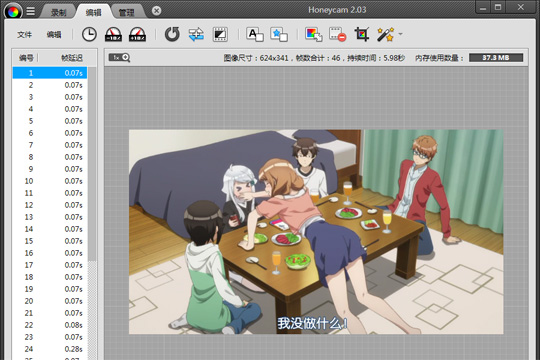The height and width of the screenshot is (360, 540).
Task: Click the slow down speed gauge icon
Action: (113, 34)
